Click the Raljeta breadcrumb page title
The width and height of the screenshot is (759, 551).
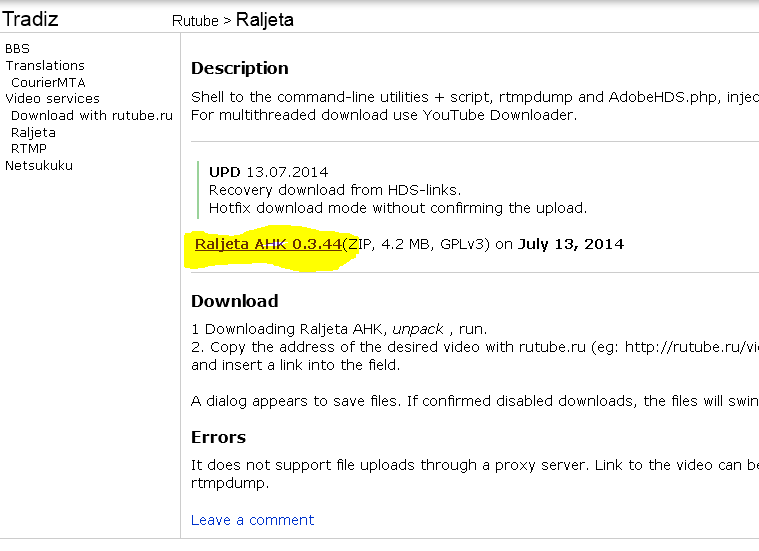264,19
